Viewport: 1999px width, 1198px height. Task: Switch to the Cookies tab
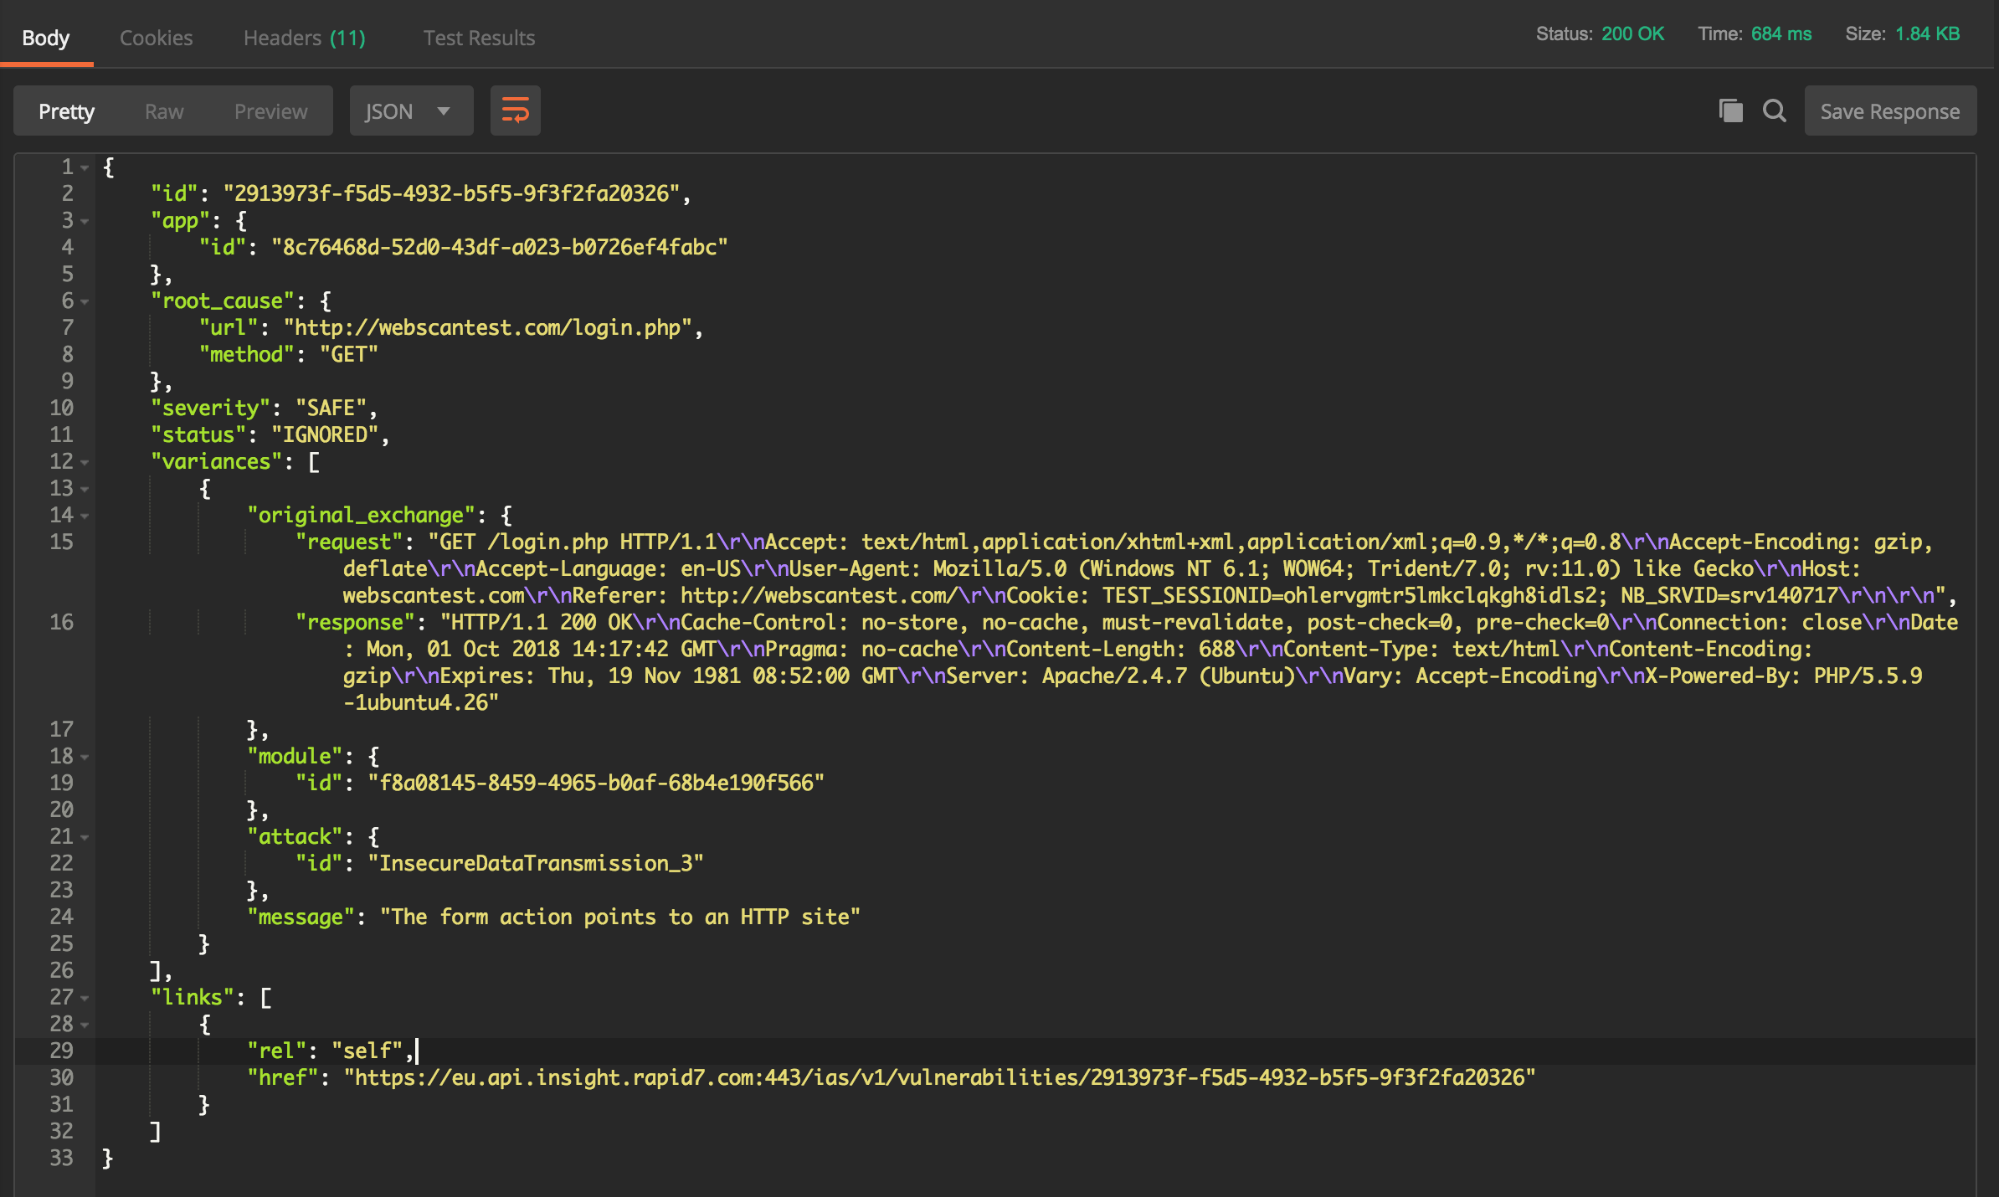156,38
